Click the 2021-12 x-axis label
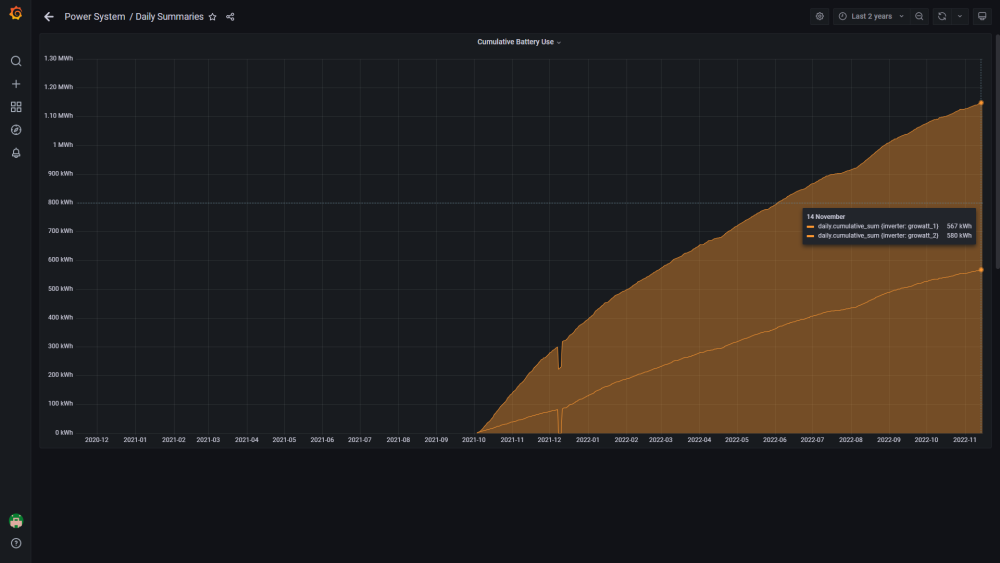1000x563 pixels. click(x=549, y=440)
